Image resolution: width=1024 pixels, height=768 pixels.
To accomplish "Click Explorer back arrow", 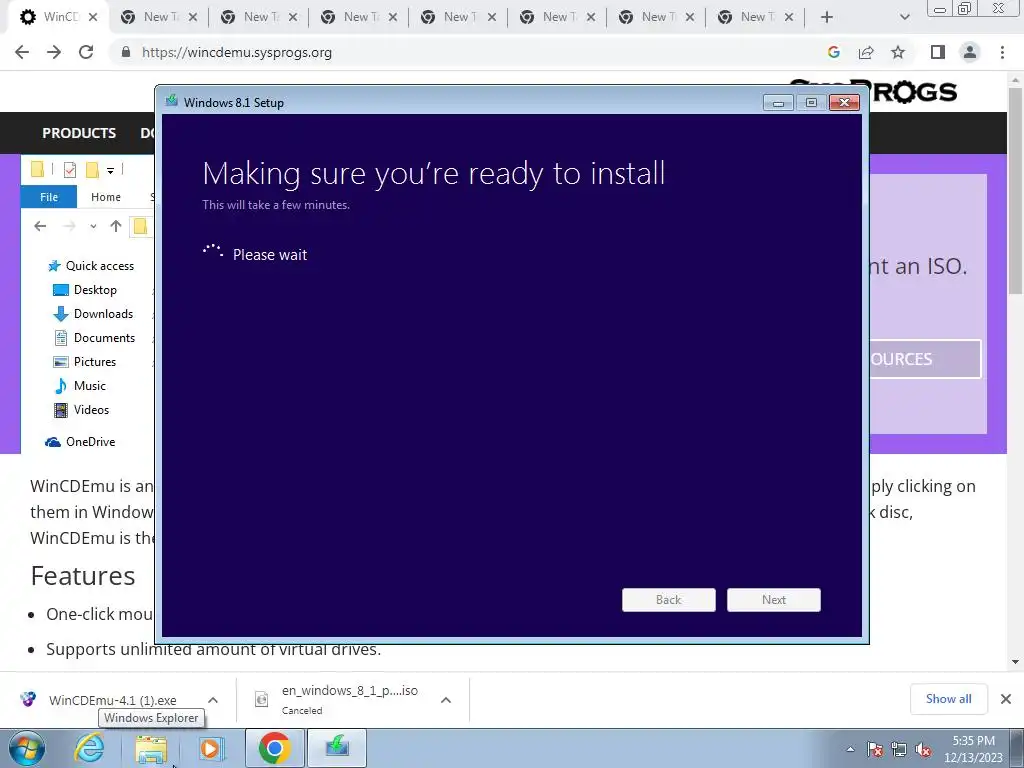I will pyautogui.click(x=40, y=226).
